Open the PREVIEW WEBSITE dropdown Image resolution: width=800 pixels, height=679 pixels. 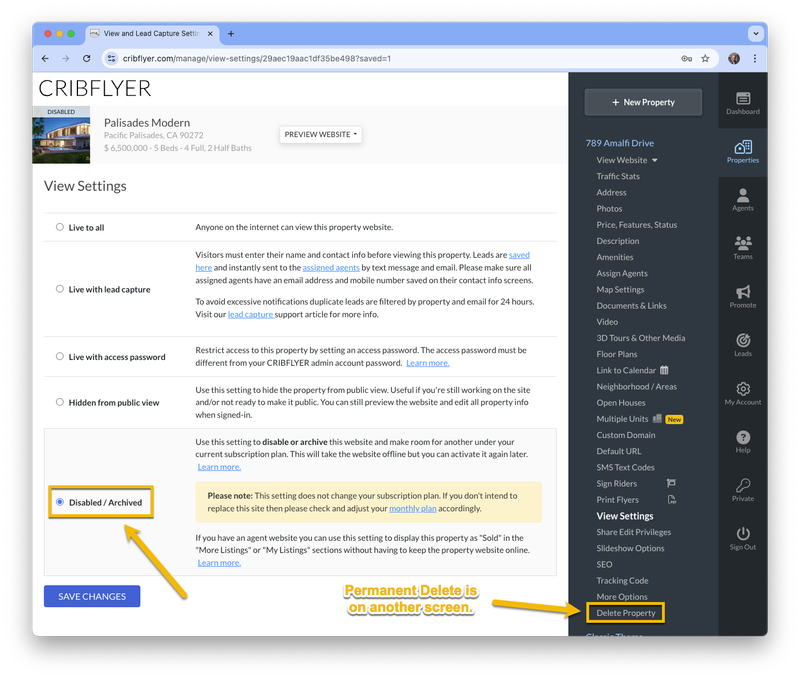320,135
